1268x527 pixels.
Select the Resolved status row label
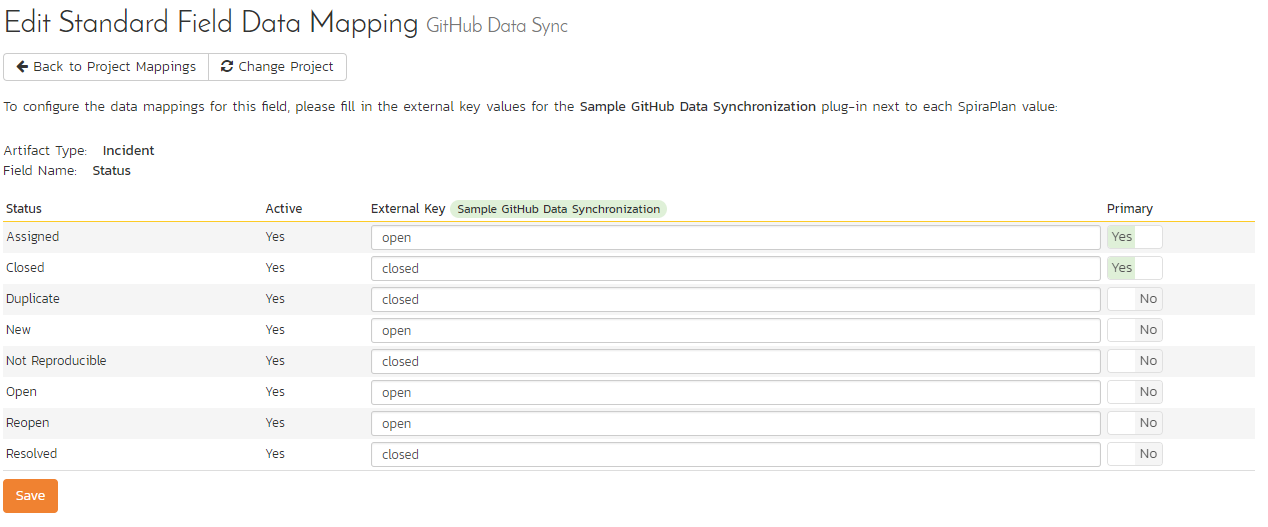(31, 454)
